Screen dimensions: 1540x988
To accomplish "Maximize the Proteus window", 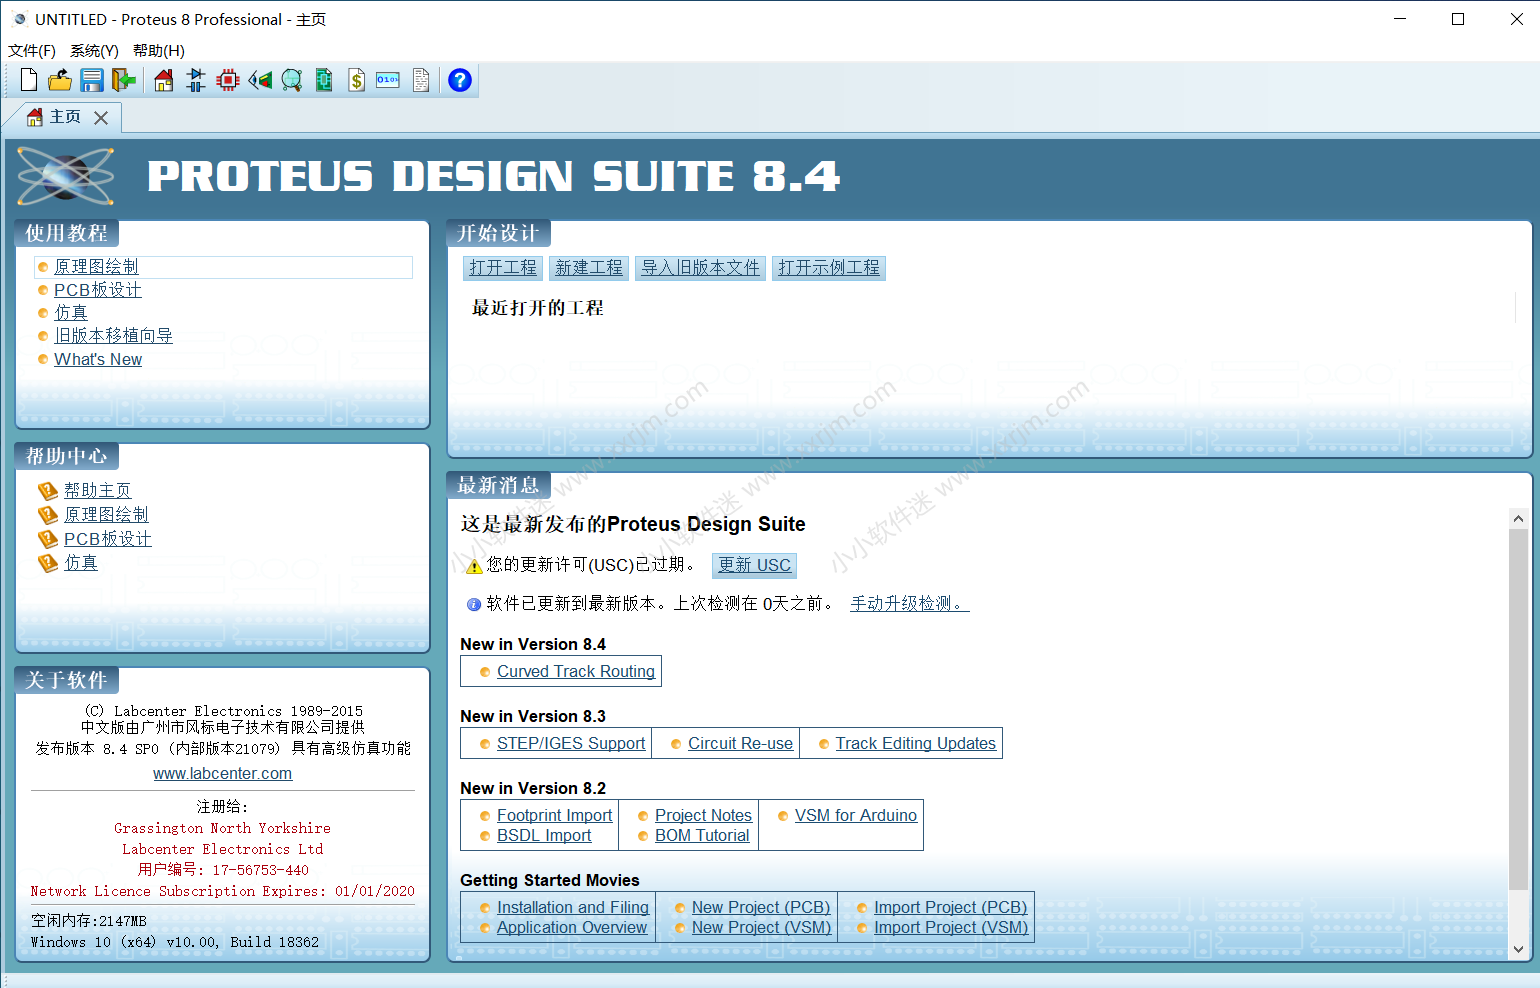I will point(1458,19).
